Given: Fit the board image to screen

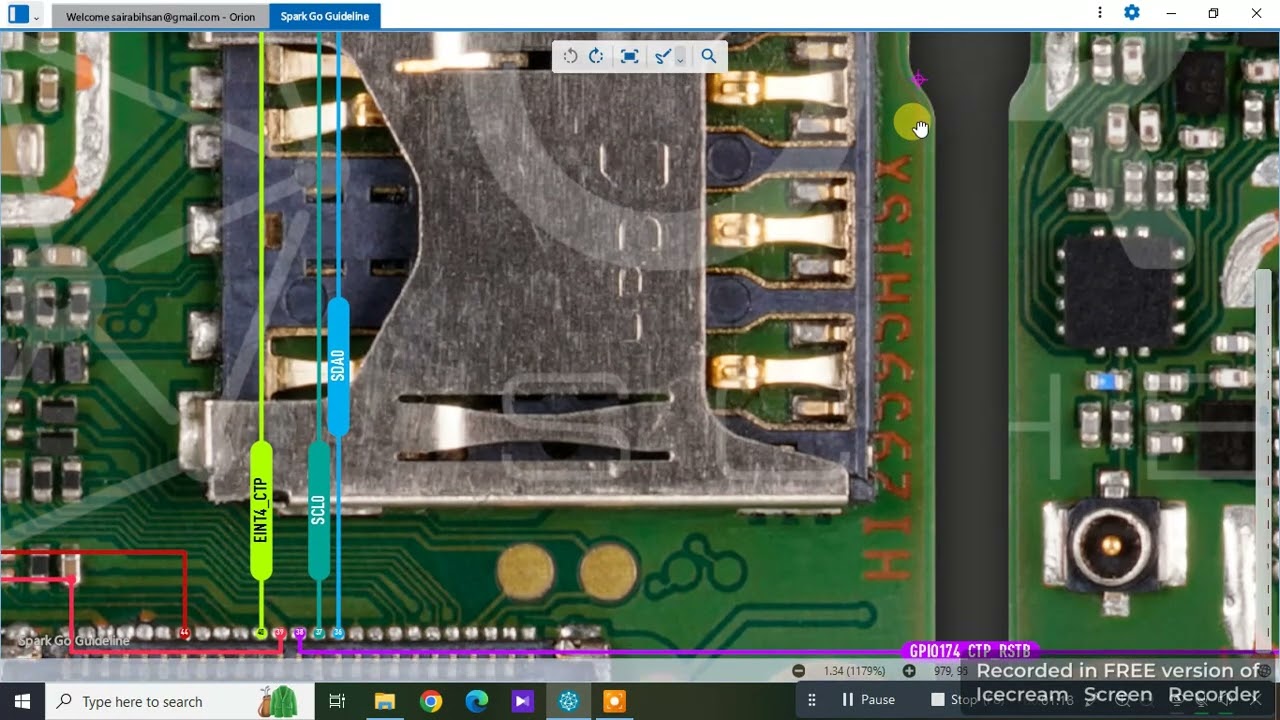Looking at the screenshot, I should pyautogui.click(x=629, y=56).
